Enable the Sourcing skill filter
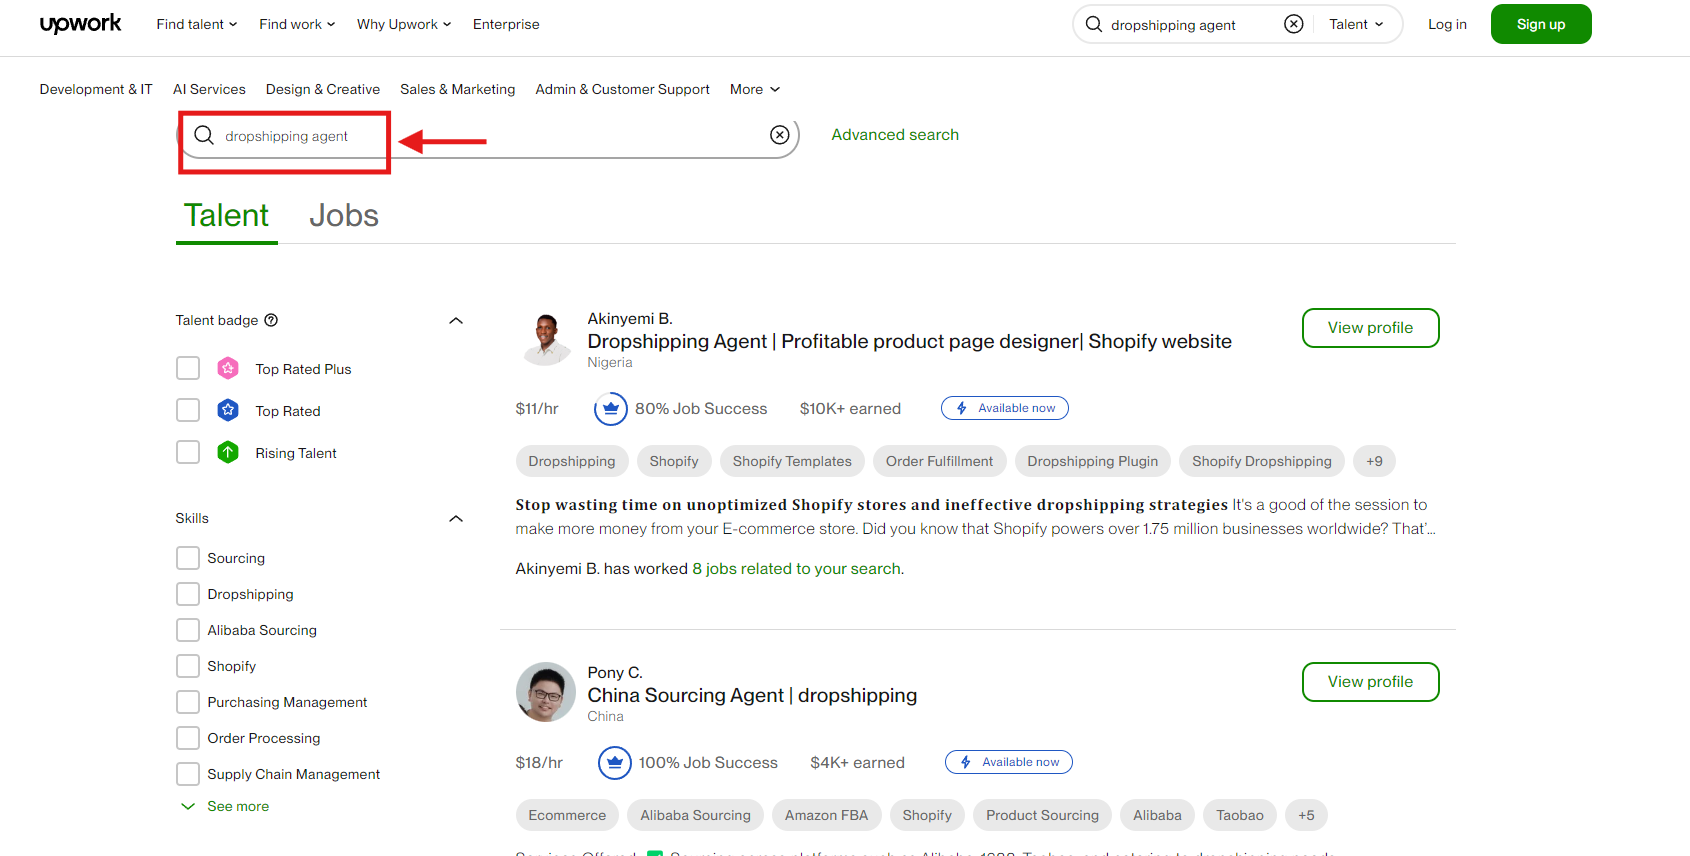The width and height of the screenshot is (1690, 856). pyautogui.click(x=188, y=558)
